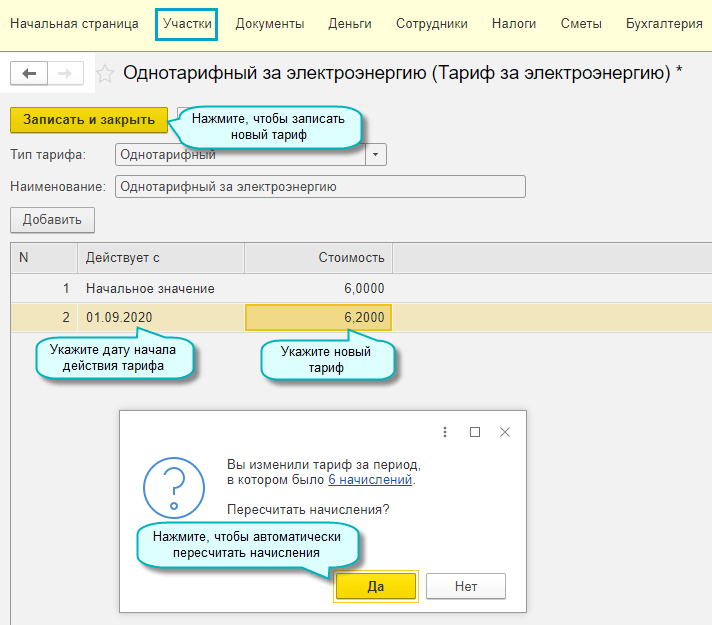Open the Деньги section
The height and width of the screenshot is (625, 712).
point(350,24)
